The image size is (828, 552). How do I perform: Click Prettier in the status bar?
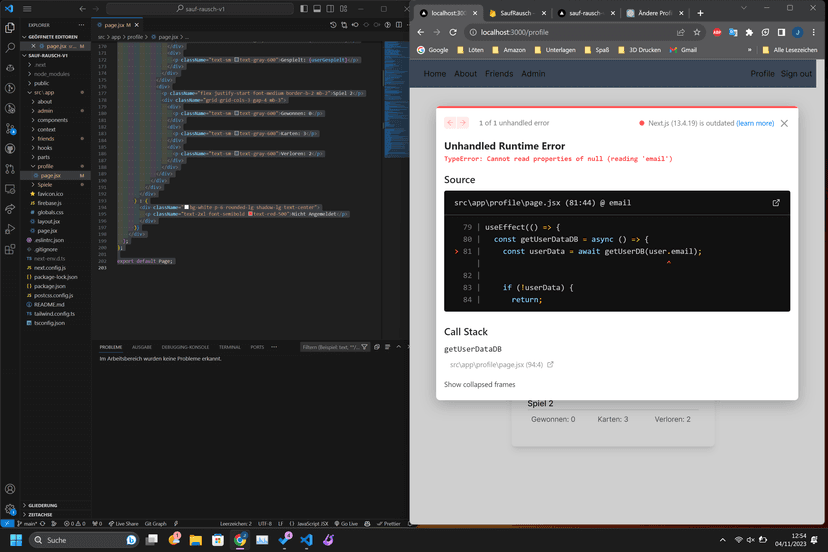pos(389,524)
